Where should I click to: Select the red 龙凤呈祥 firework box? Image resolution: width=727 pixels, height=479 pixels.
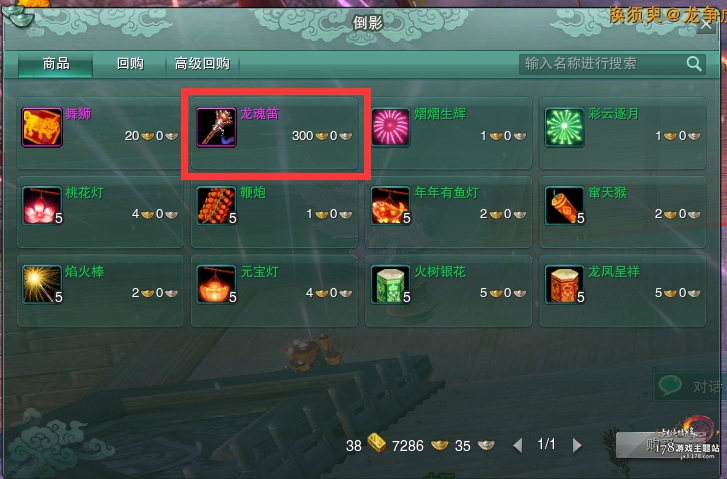(564, 285)
